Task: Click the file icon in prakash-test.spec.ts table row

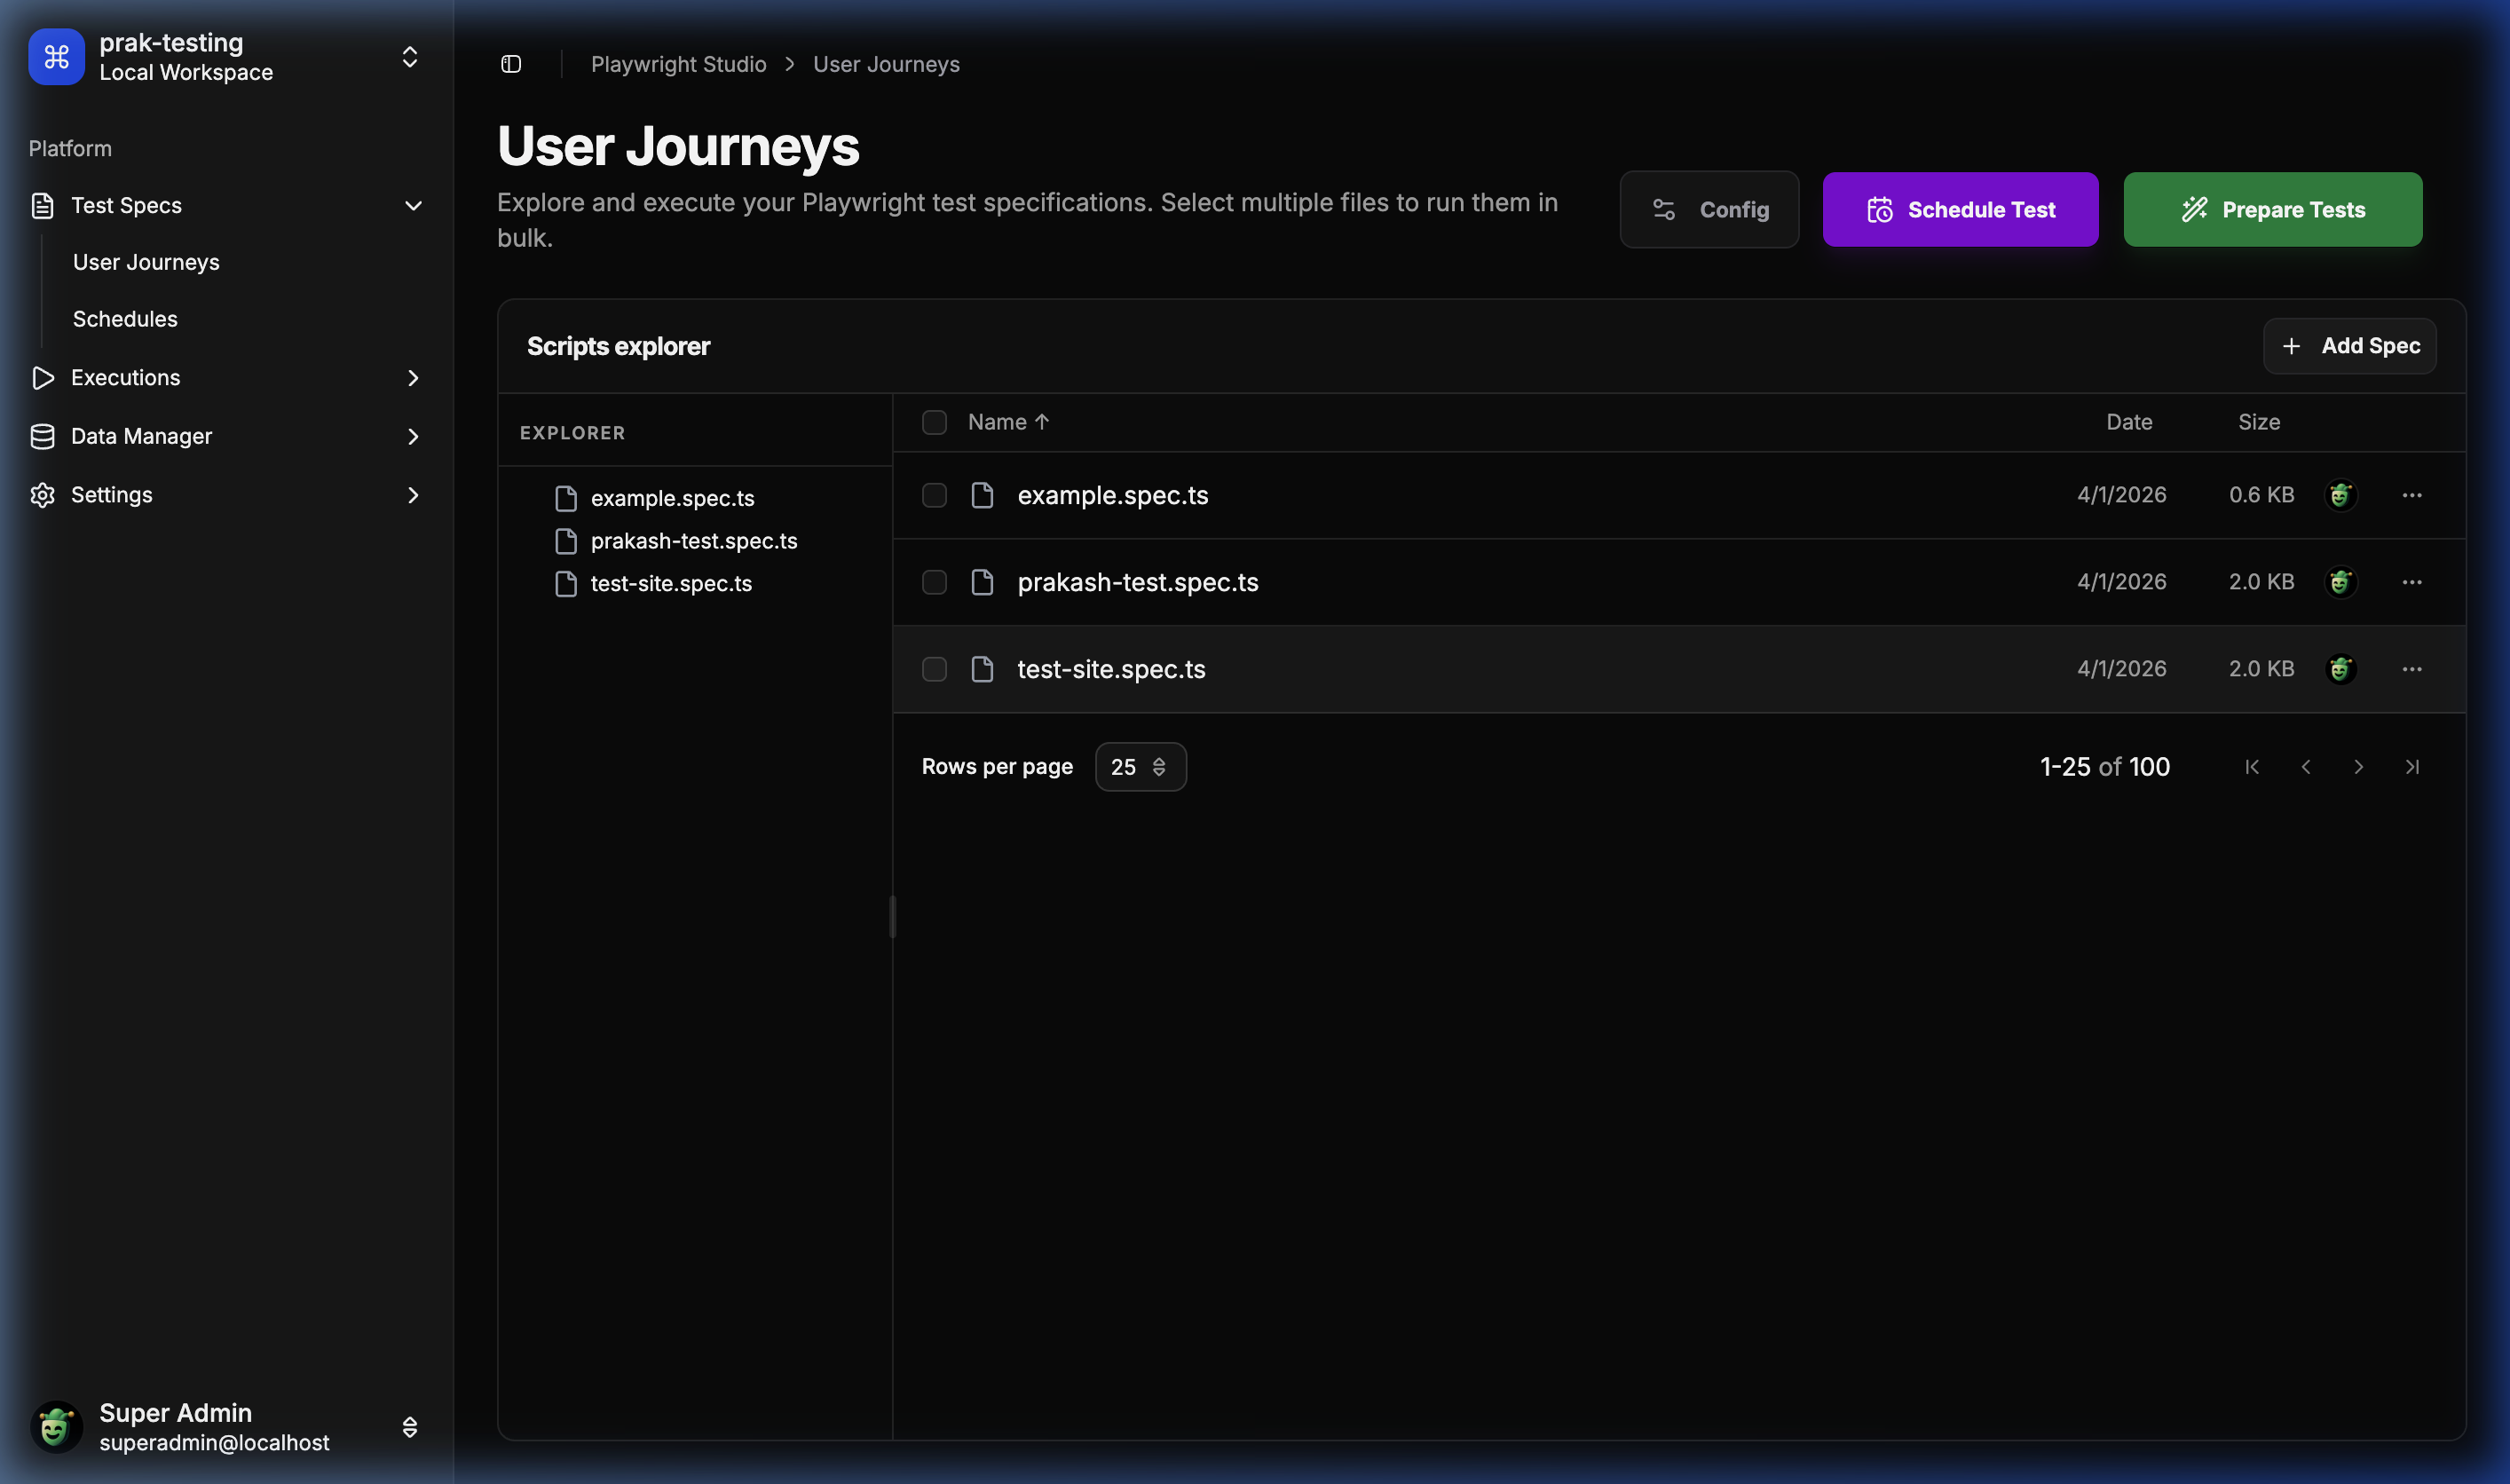Action: coord(982,582)
